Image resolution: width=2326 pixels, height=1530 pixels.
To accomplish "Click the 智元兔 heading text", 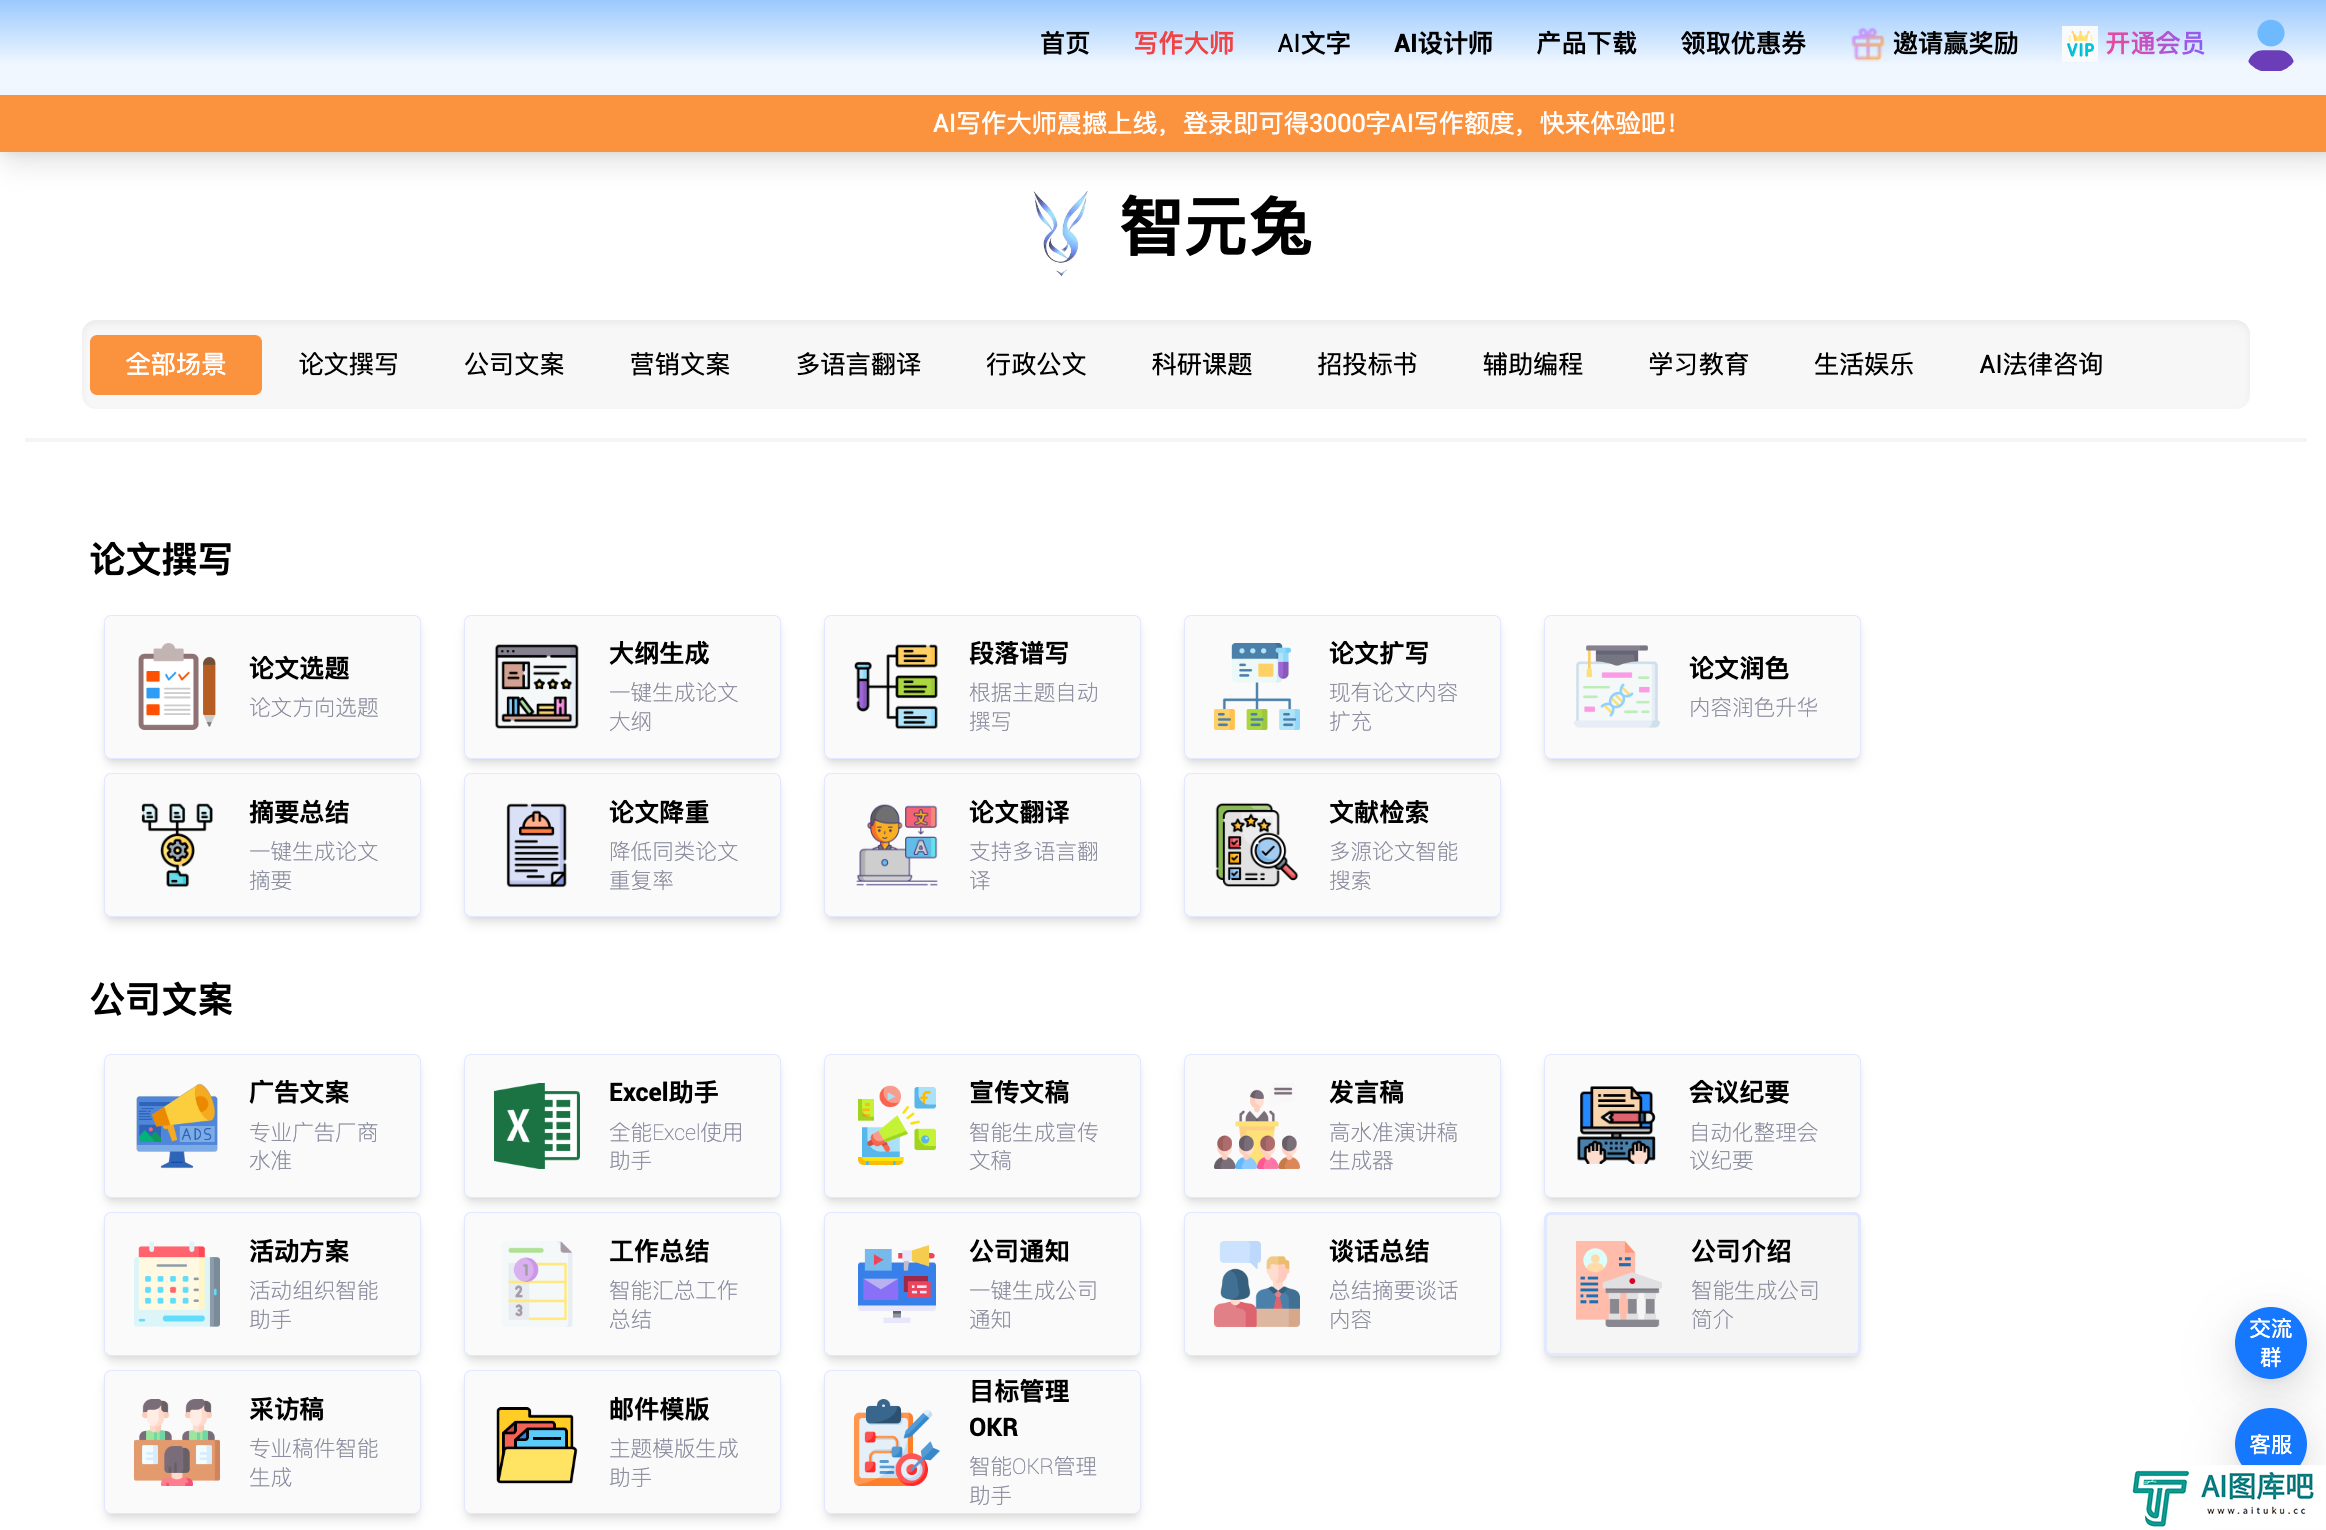I will (x=1215, y=228).
